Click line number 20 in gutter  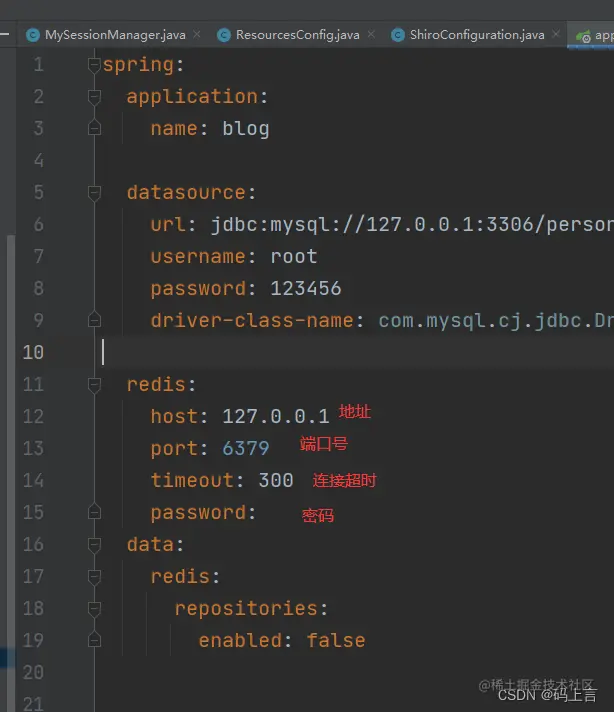point(33,672)
